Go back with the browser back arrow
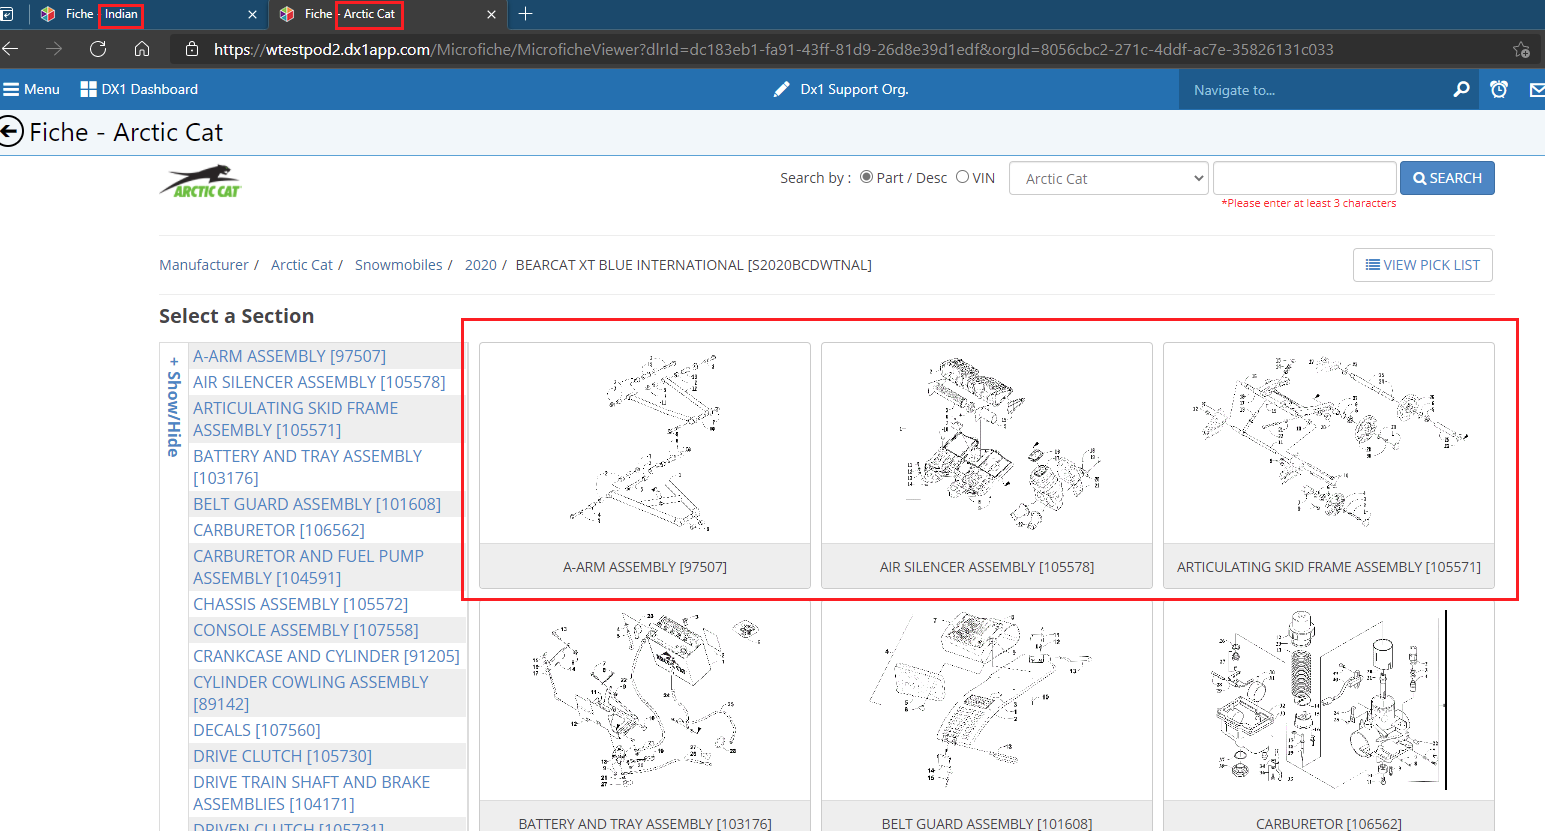Viewport: 1545px width, 831px height. (10, 49)
